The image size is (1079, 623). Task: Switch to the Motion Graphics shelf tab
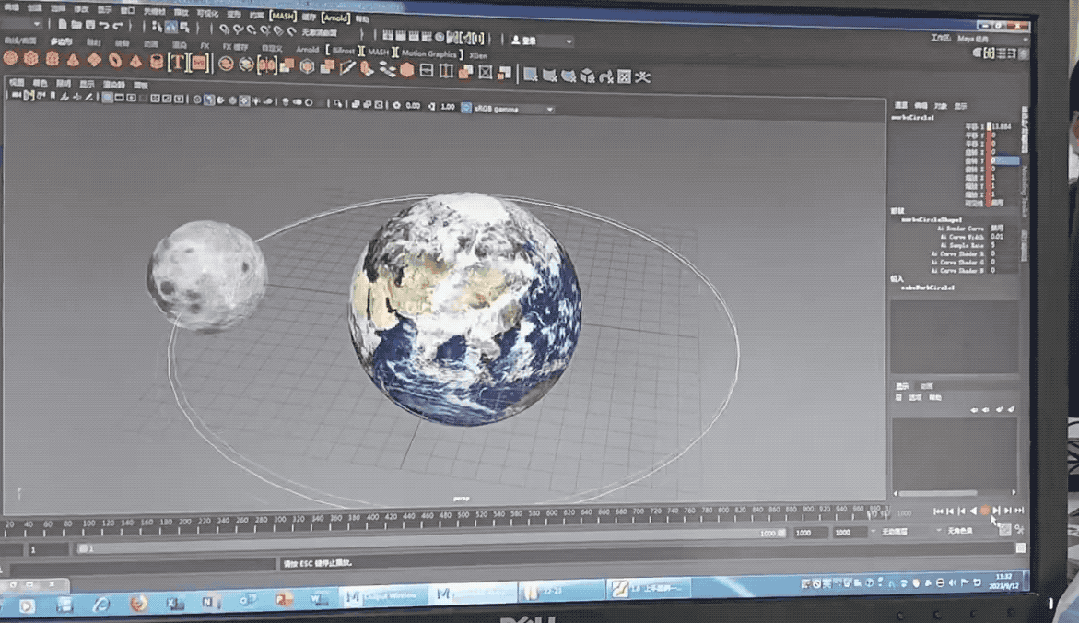click(429, 53)
